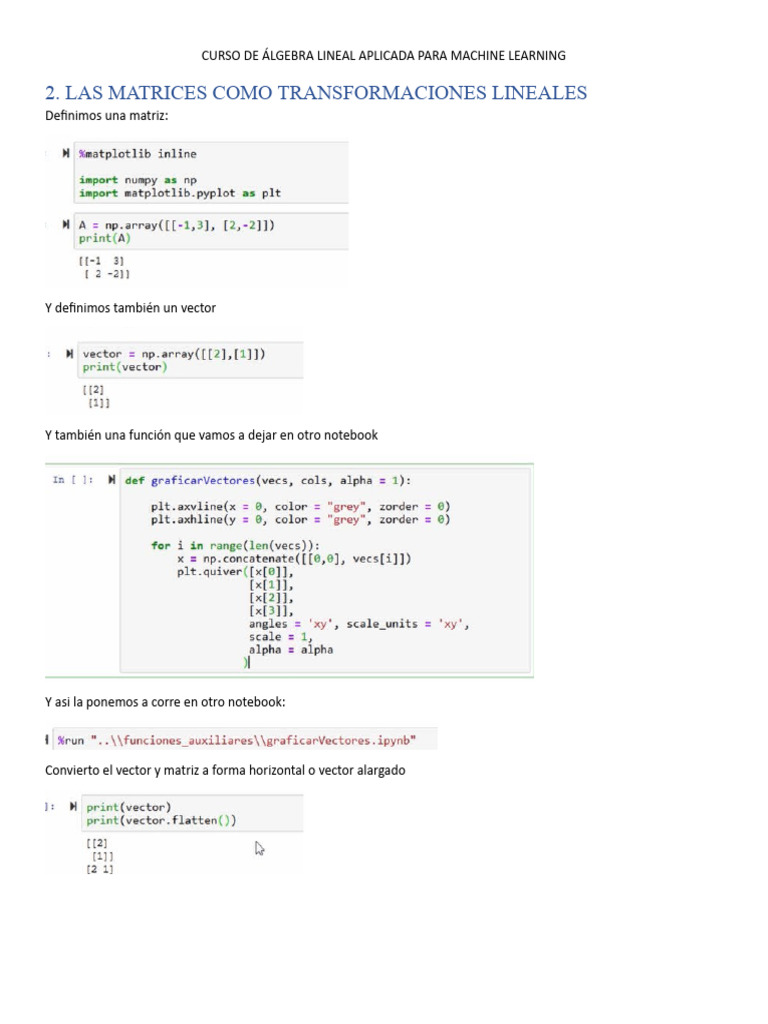Click run icon beside vector = np.array cell
Screen dimensions: 768x1024
point(69,354)
